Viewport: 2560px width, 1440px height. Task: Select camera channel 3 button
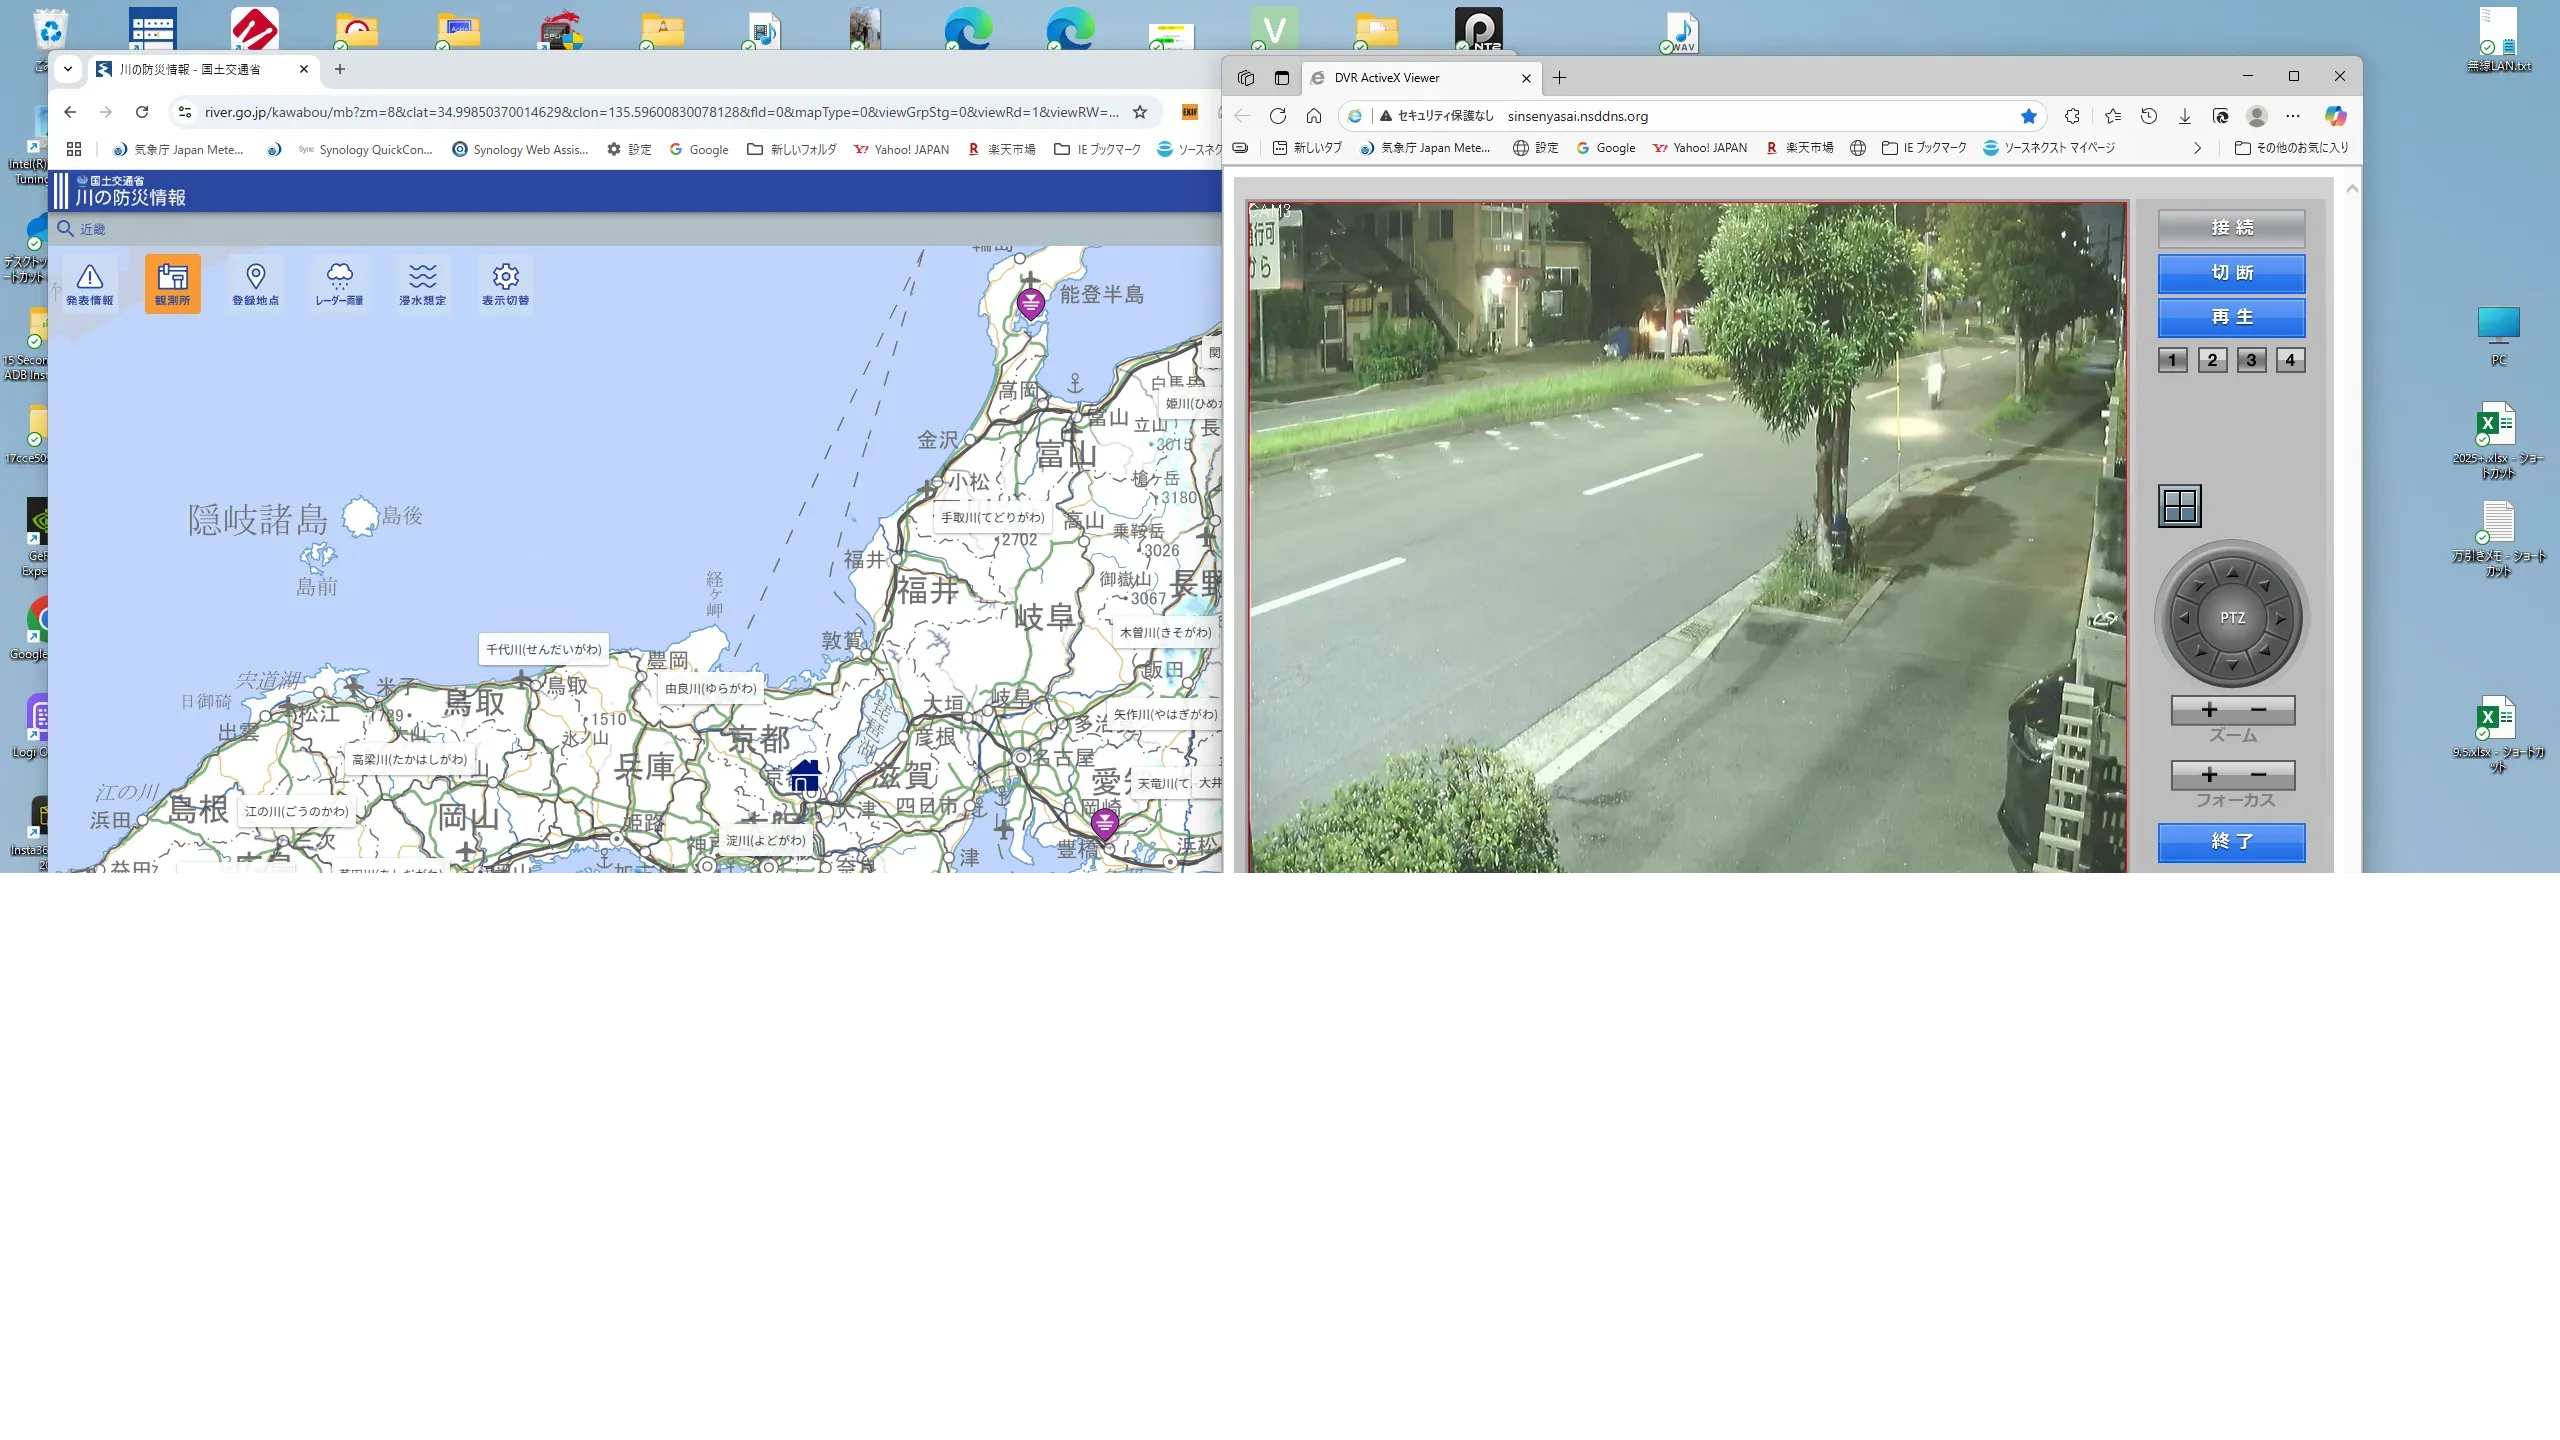2251,360
